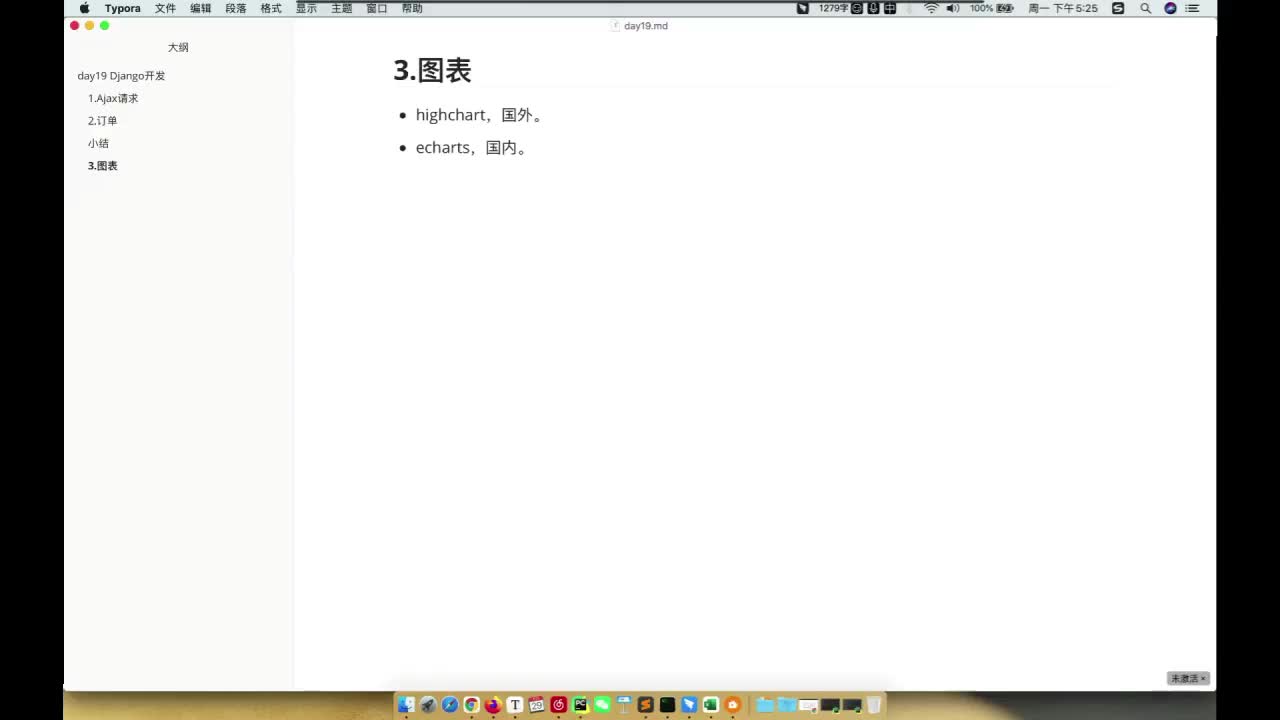1280x720 pixels.
Task: Launch Google Chrome from the Dock
Action: click(471, 705)
